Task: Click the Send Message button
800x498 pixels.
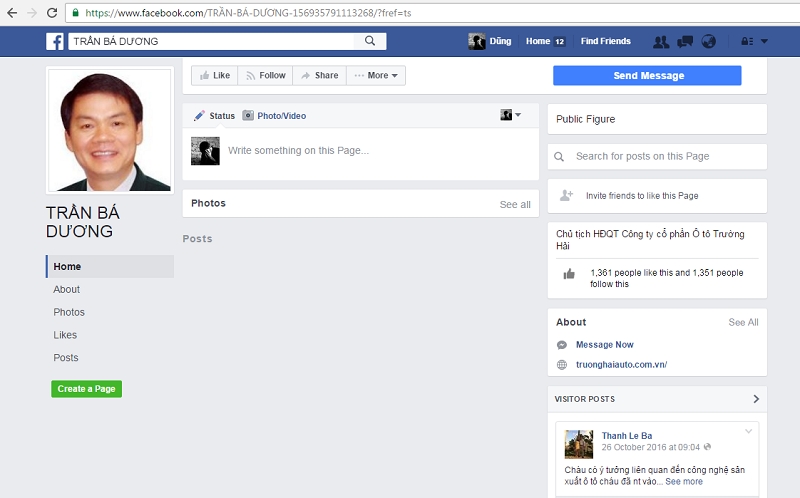Action: pos(647,75)
